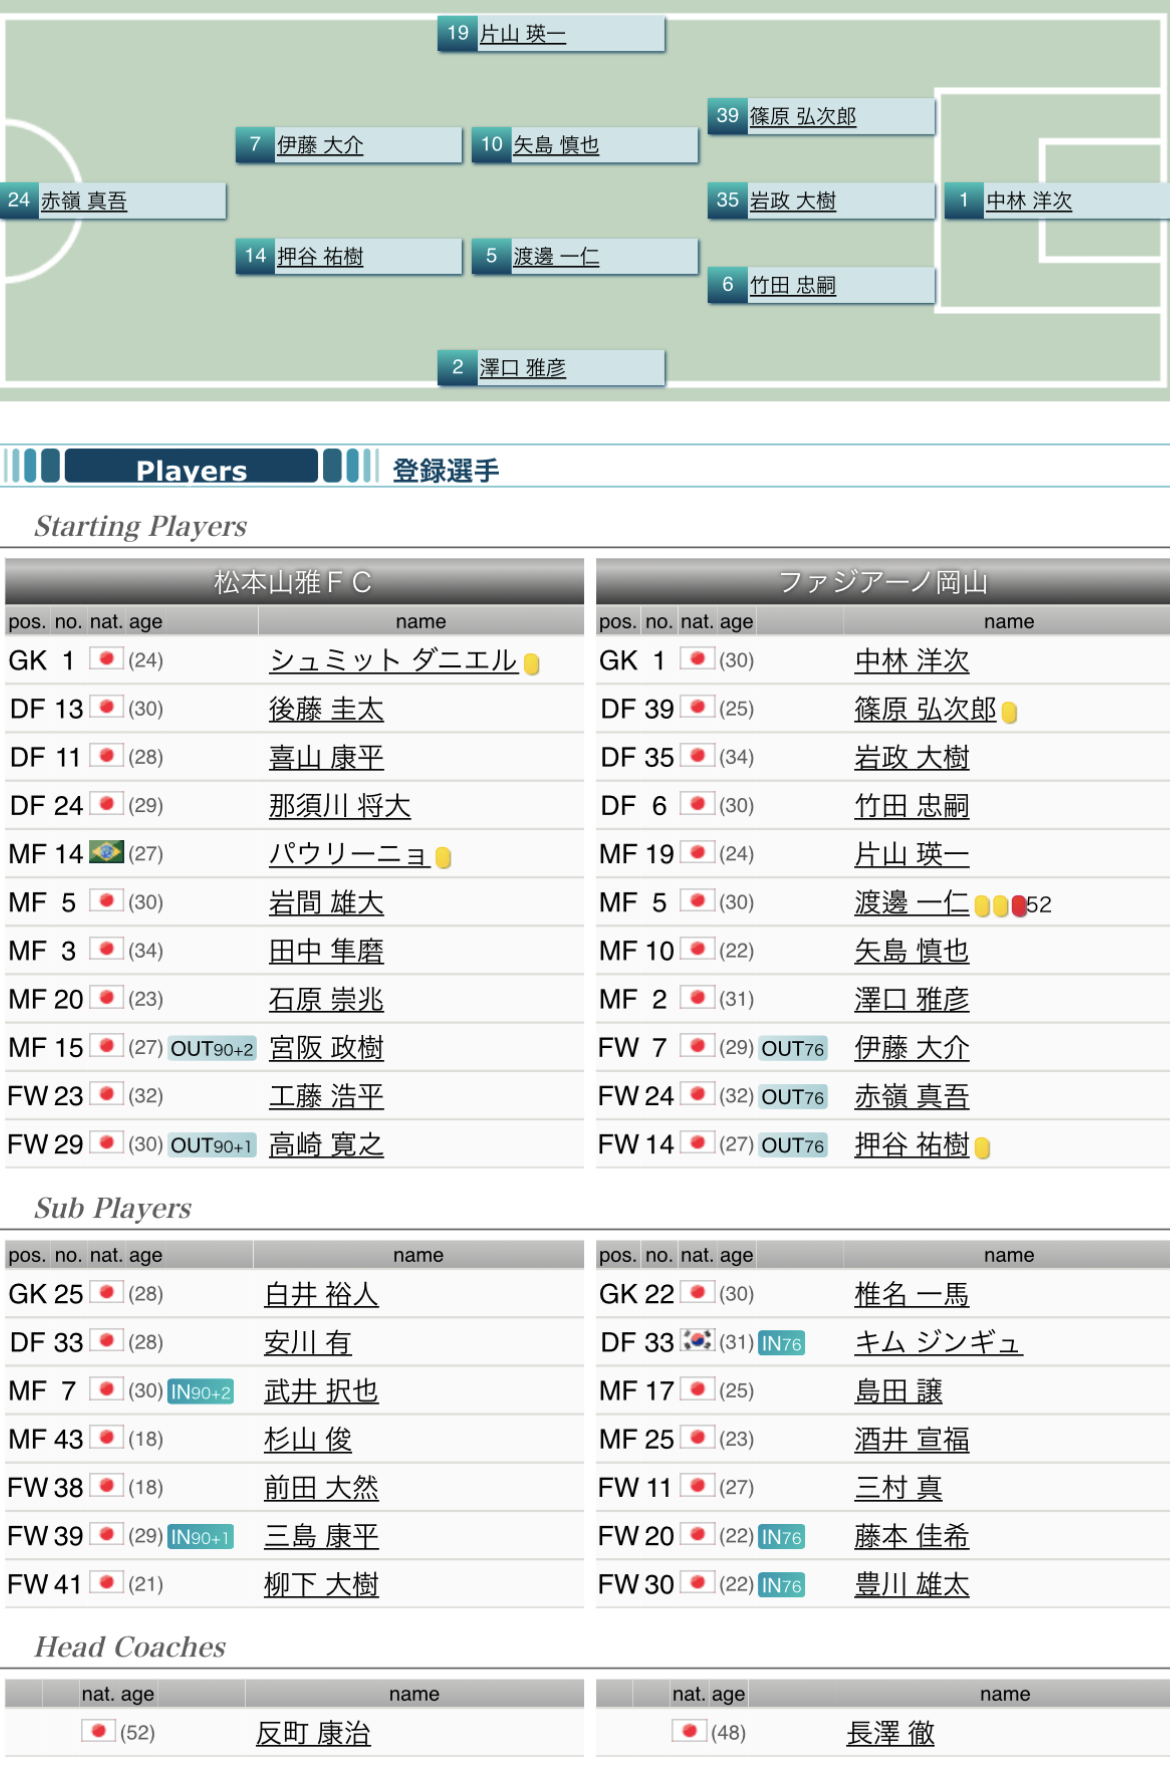
Task: Open substitute 杉山 俊 player link
Action: tap(307, 1439)
